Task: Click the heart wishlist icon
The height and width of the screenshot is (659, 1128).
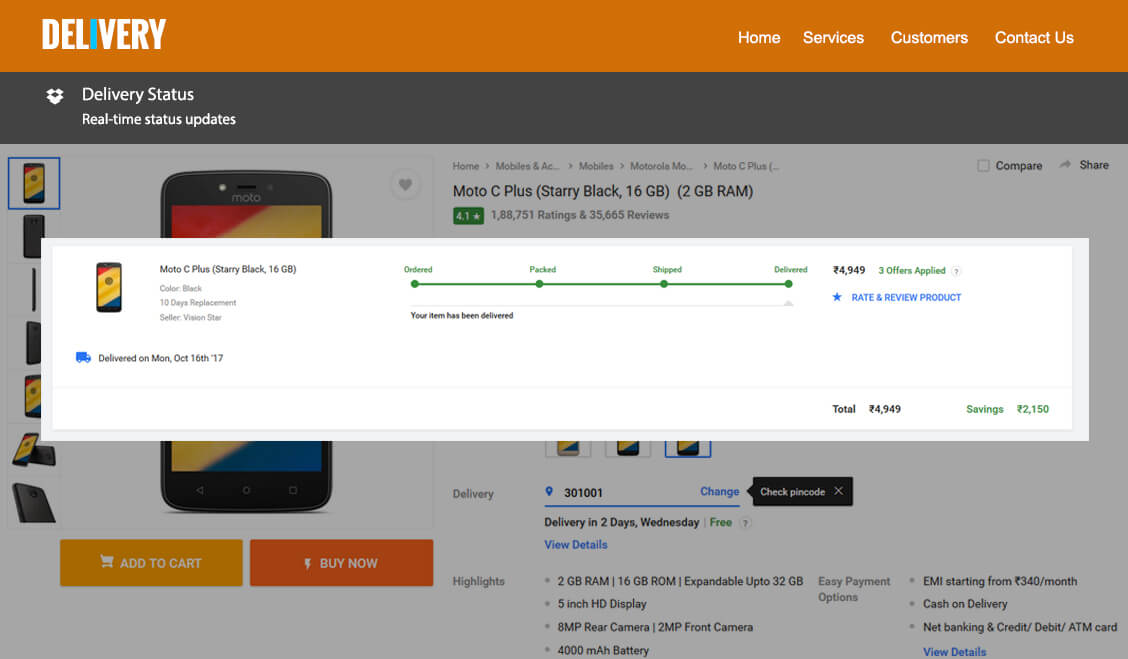Action: pyautogui.click(x=405, y=184)
